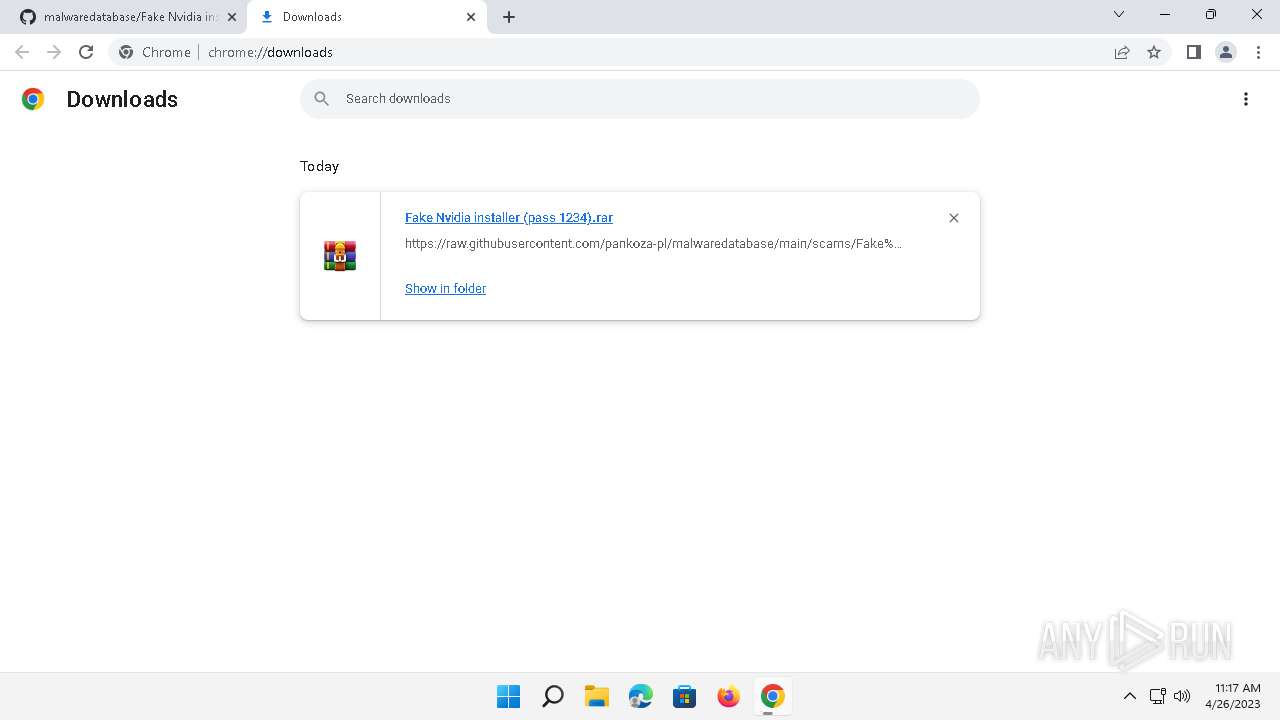This screenshot has width=1280, height=720.
Task: Click the WinRAR archive file icon
Action: pos(340,256)
